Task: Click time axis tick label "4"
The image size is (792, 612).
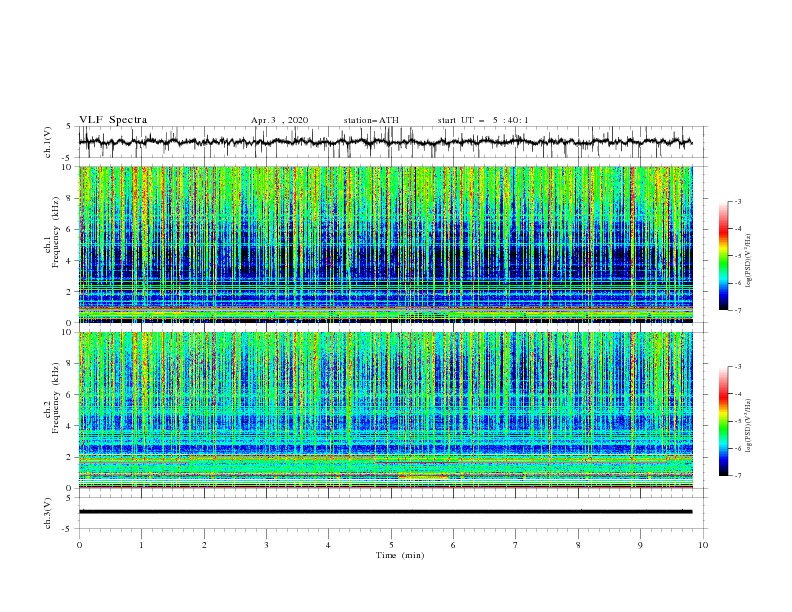Action: point(329,545)
